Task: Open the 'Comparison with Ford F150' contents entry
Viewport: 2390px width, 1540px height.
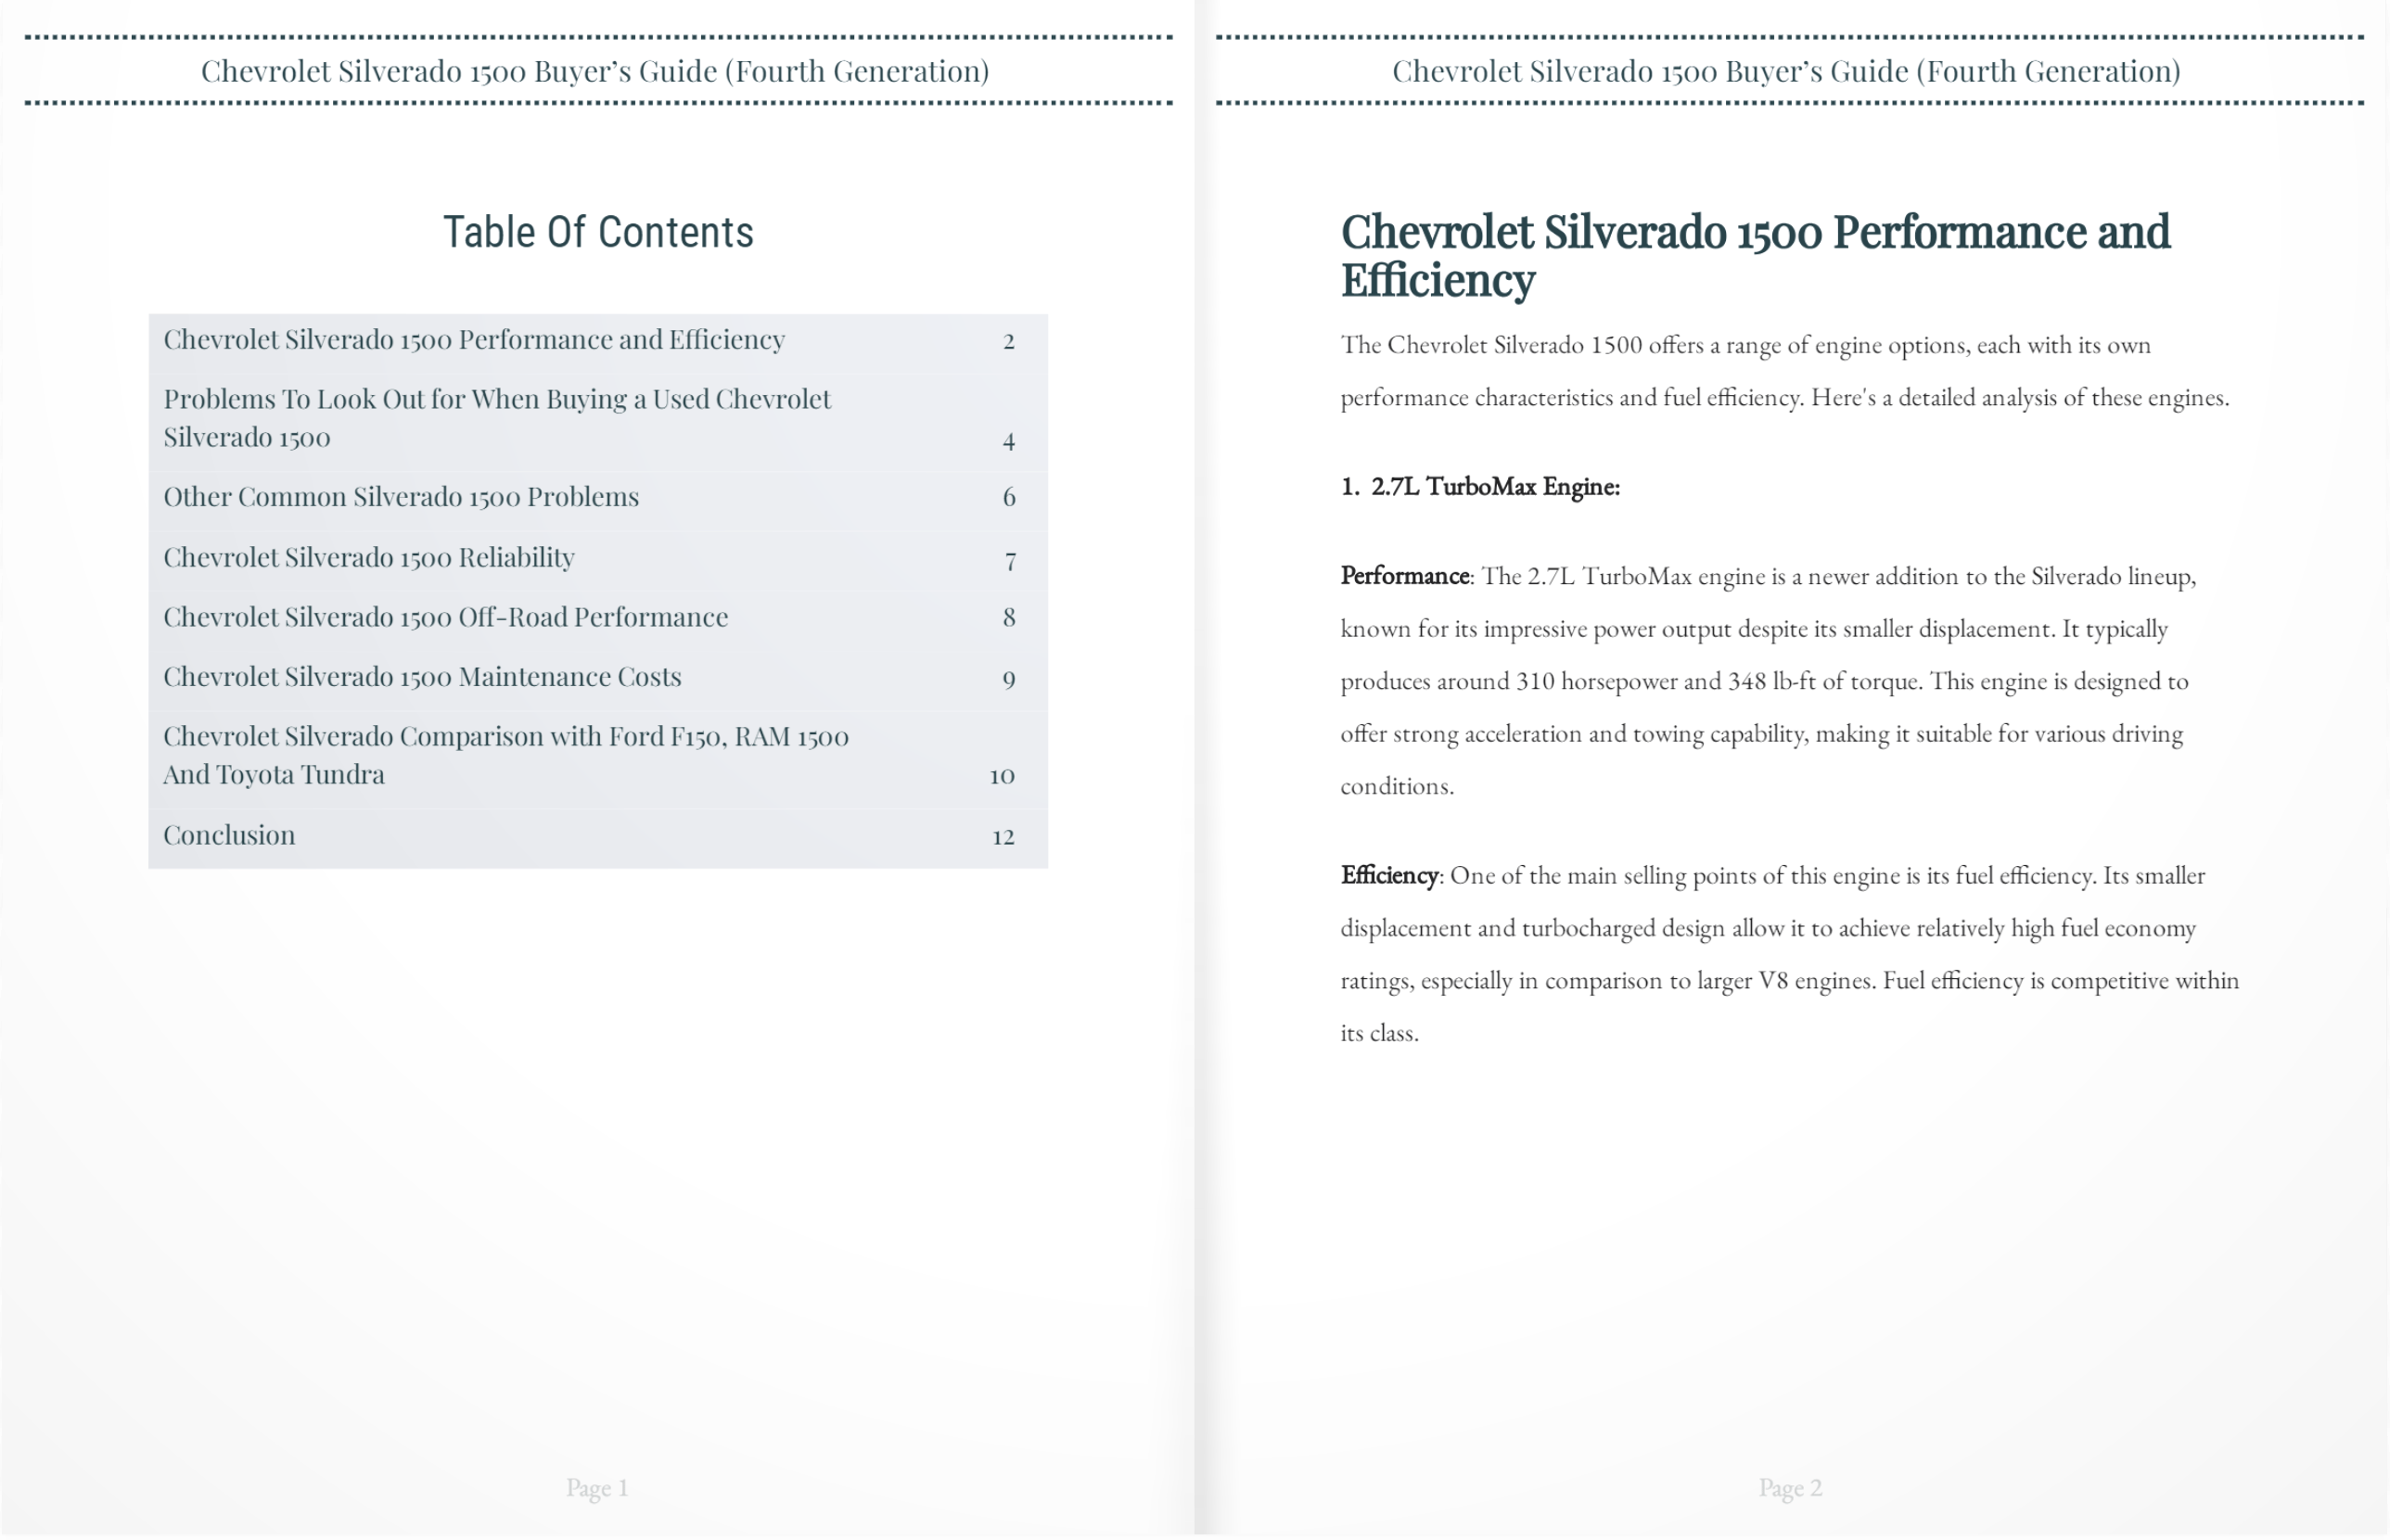Action: click(506, 755)
